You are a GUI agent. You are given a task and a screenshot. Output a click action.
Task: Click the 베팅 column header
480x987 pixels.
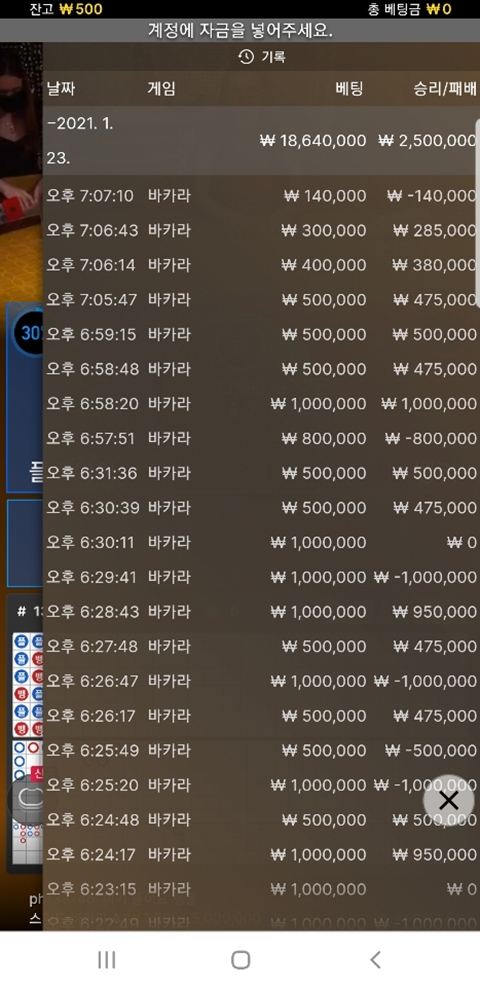click(349, 89)
